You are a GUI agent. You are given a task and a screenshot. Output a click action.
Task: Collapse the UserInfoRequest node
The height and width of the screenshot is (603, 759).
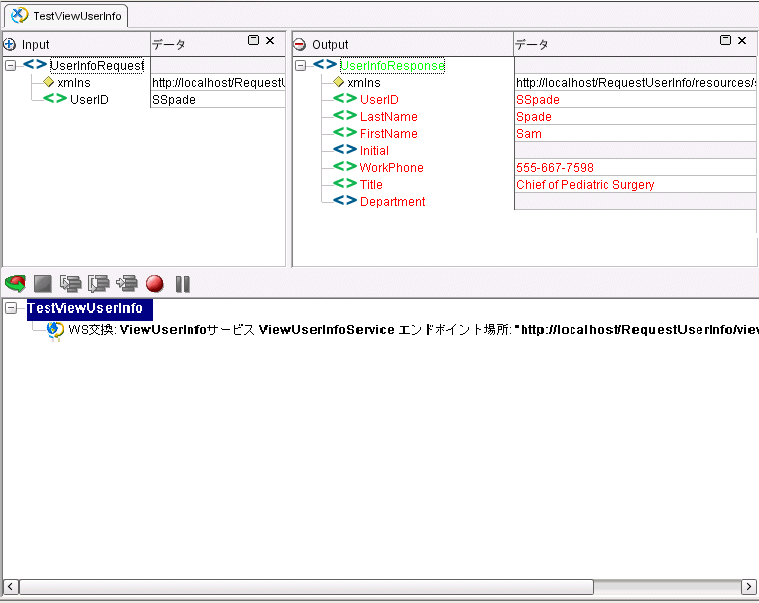[x=10, y=65]
